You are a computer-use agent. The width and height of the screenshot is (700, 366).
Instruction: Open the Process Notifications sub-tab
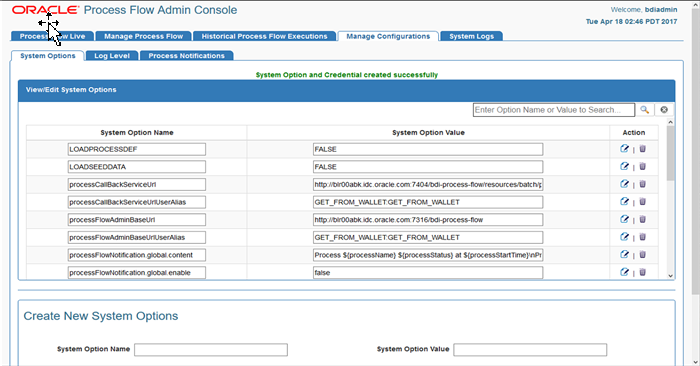[x=187, y=56]
